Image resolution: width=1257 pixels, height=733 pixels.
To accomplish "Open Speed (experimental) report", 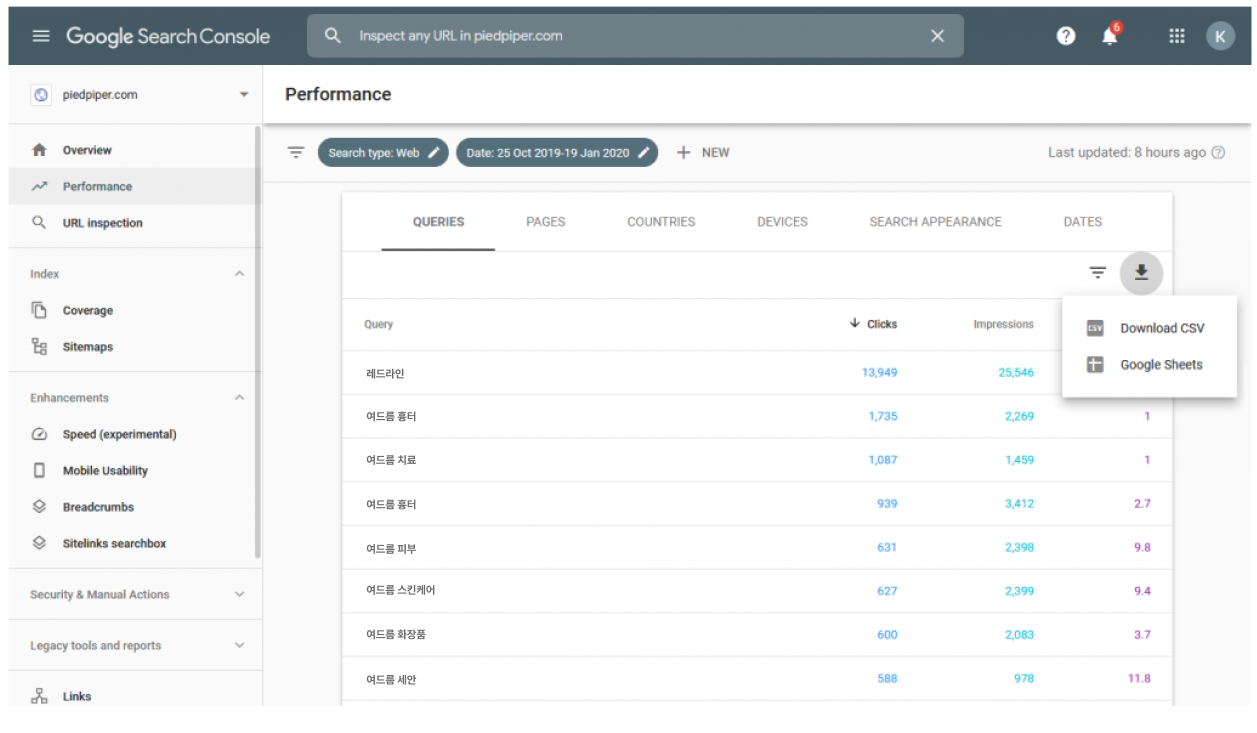I will pyautogui.click(x=120, y=434).
